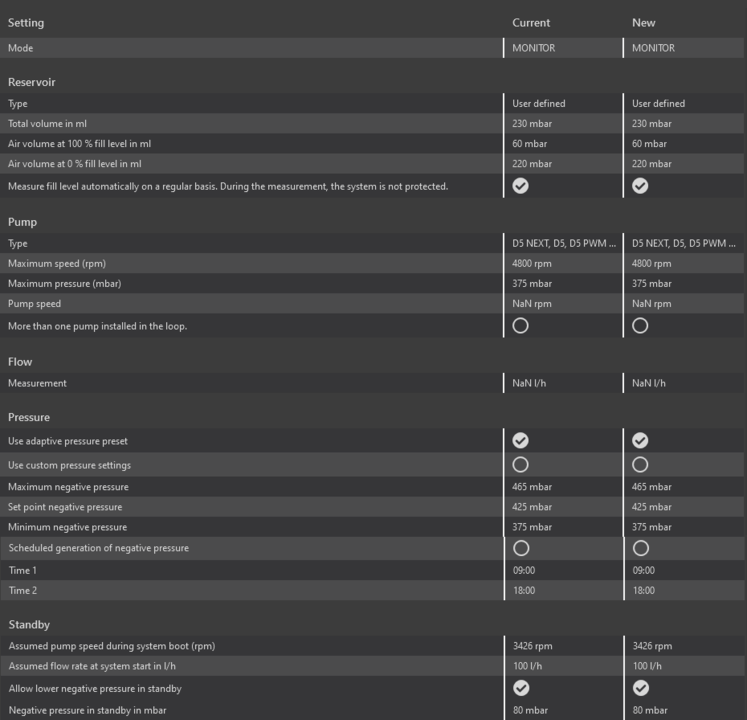Open New column Pump Type 'D5 NEXT' selector

pos(684,244)
